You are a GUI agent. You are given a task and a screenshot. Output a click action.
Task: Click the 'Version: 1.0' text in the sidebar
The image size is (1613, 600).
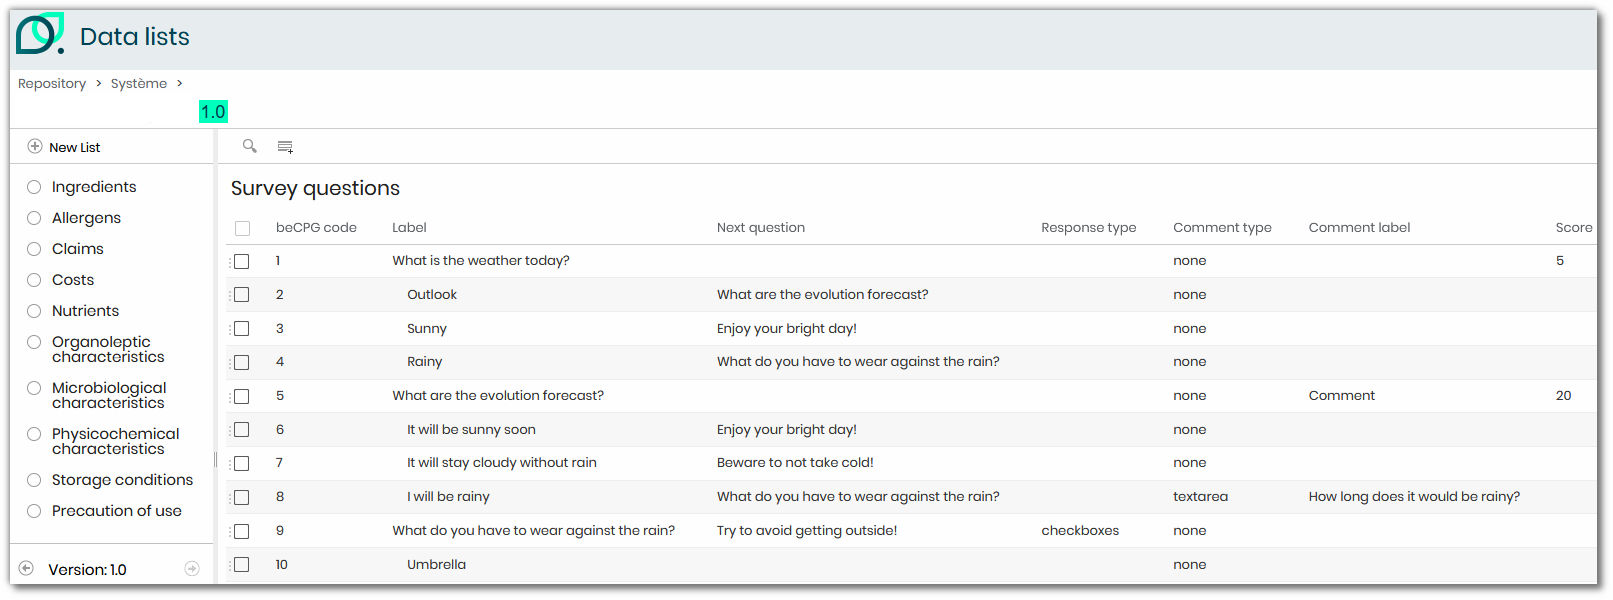87,569
